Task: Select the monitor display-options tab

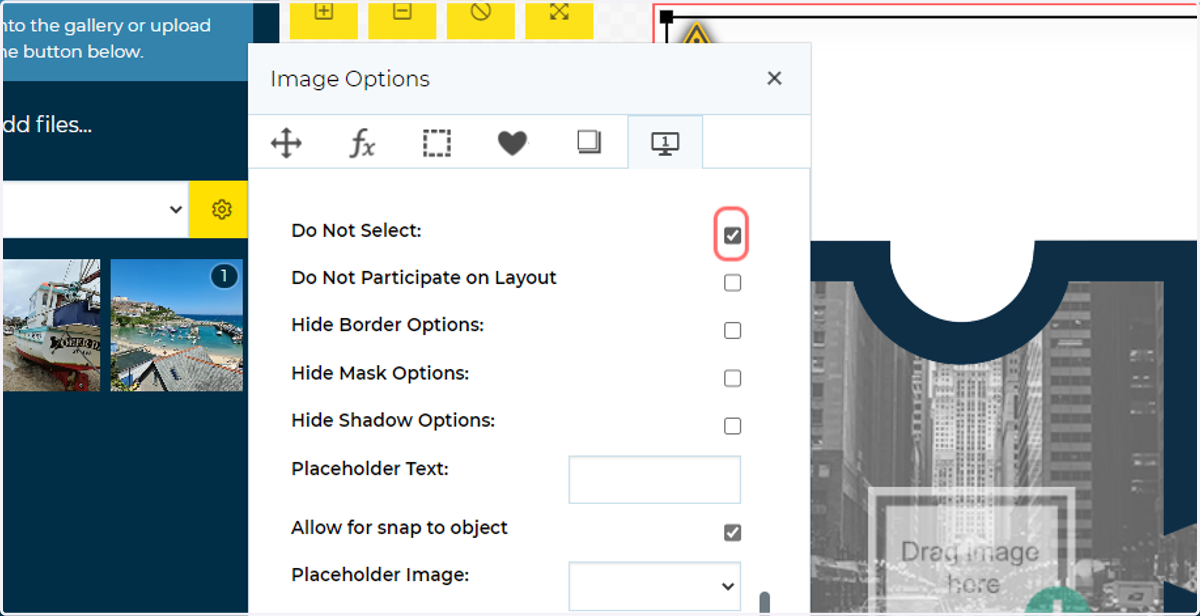Action: (665, 143)
